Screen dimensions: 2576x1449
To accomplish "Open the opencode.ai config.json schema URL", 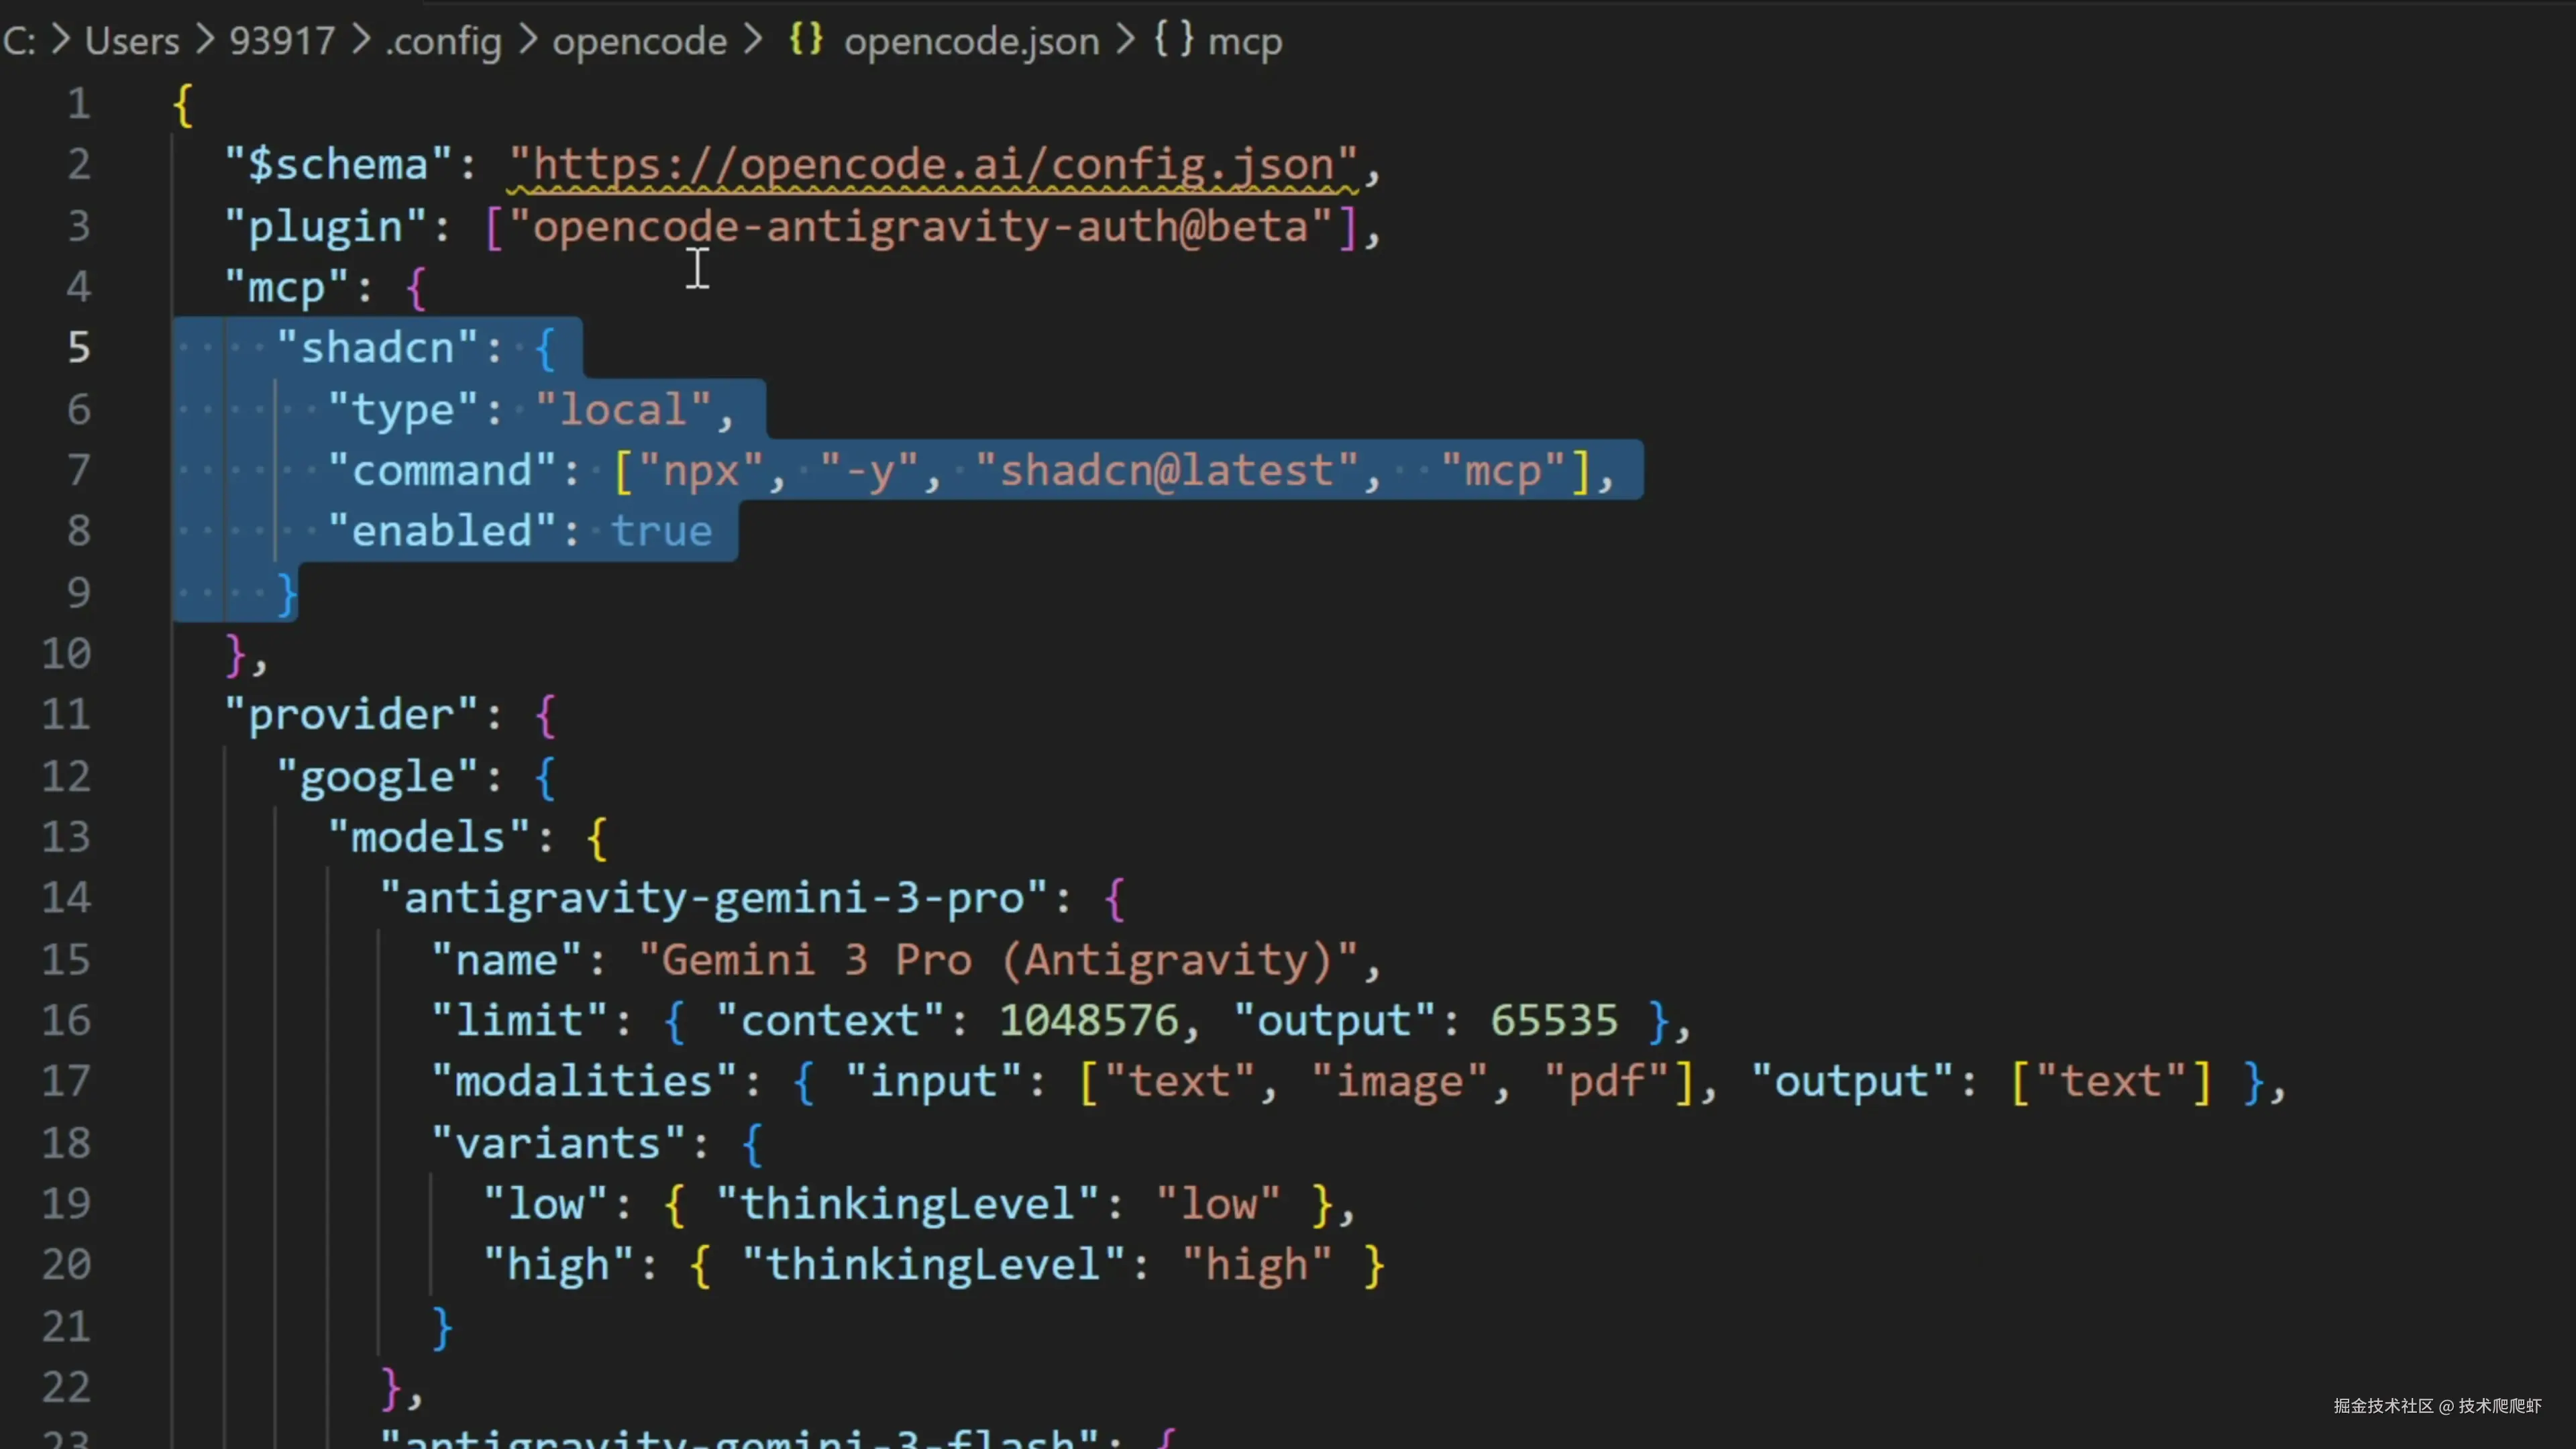I will point(932,165).
